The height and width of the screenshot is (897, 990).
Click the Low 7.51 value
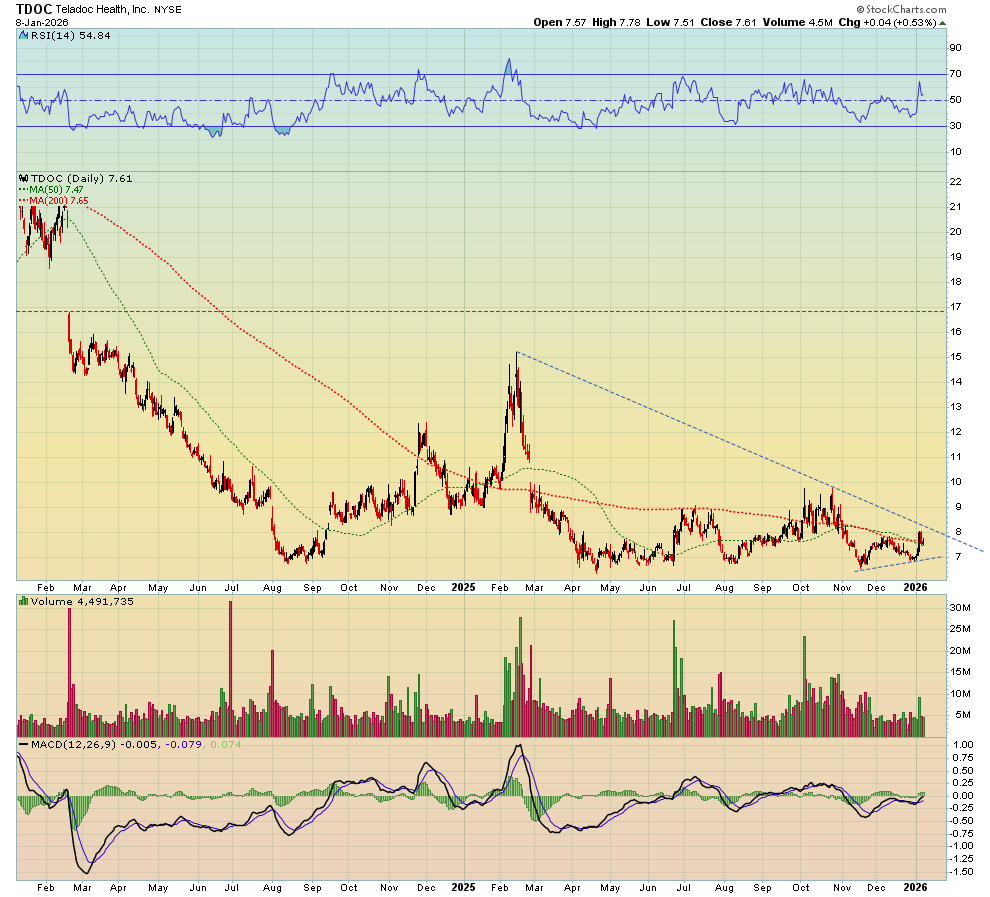[670, 23]
